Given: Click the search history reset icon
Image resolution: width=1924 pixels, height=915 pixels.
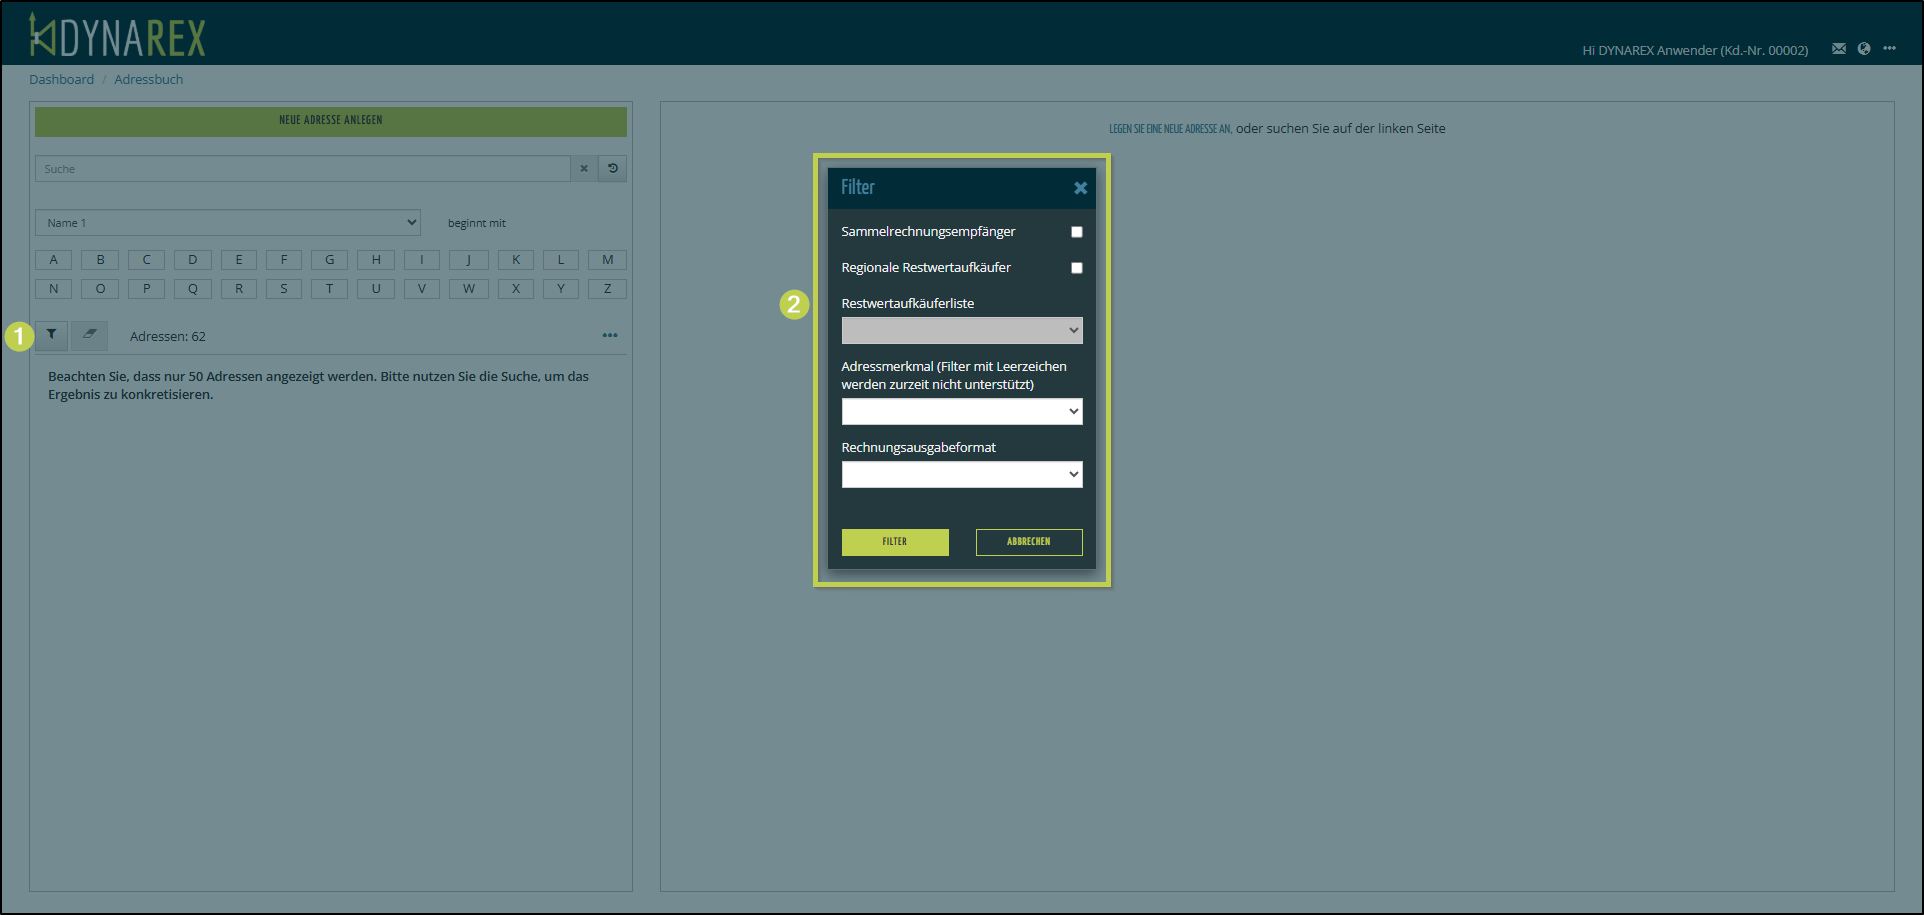Looking at the screenshot, I should click(613, 169).
